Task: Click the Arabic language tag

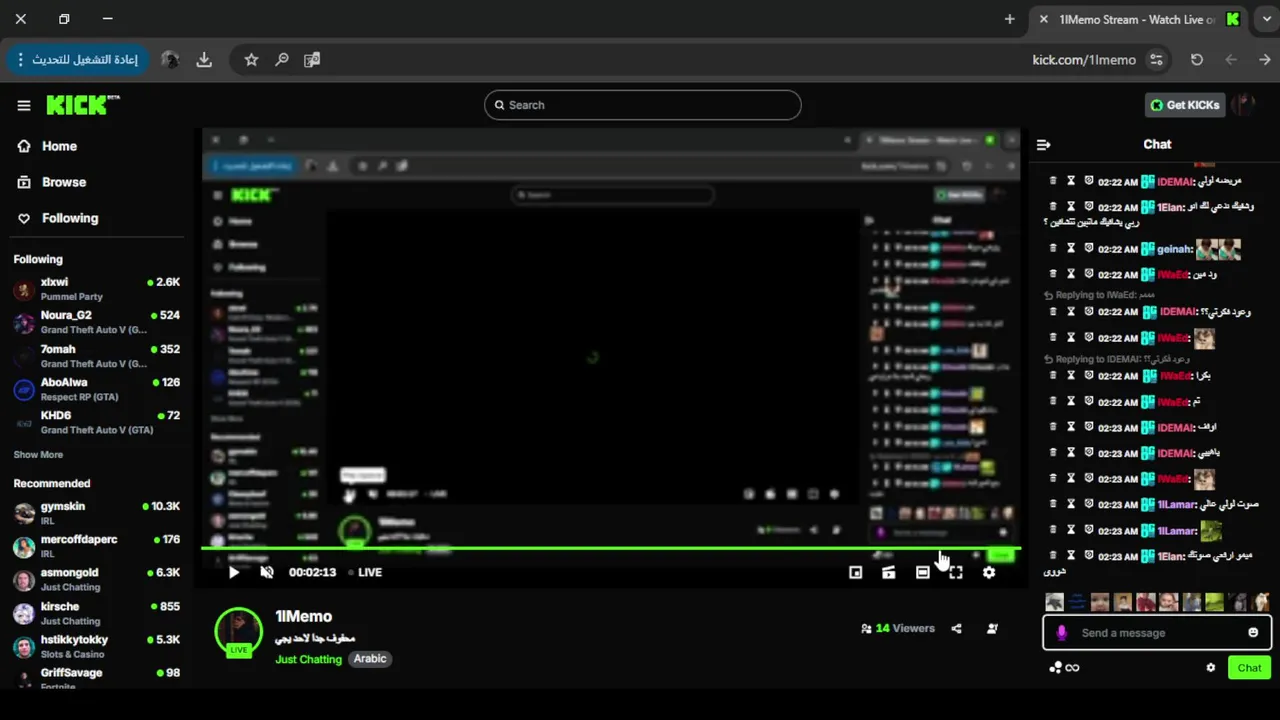Action: (x=370, y=659)
